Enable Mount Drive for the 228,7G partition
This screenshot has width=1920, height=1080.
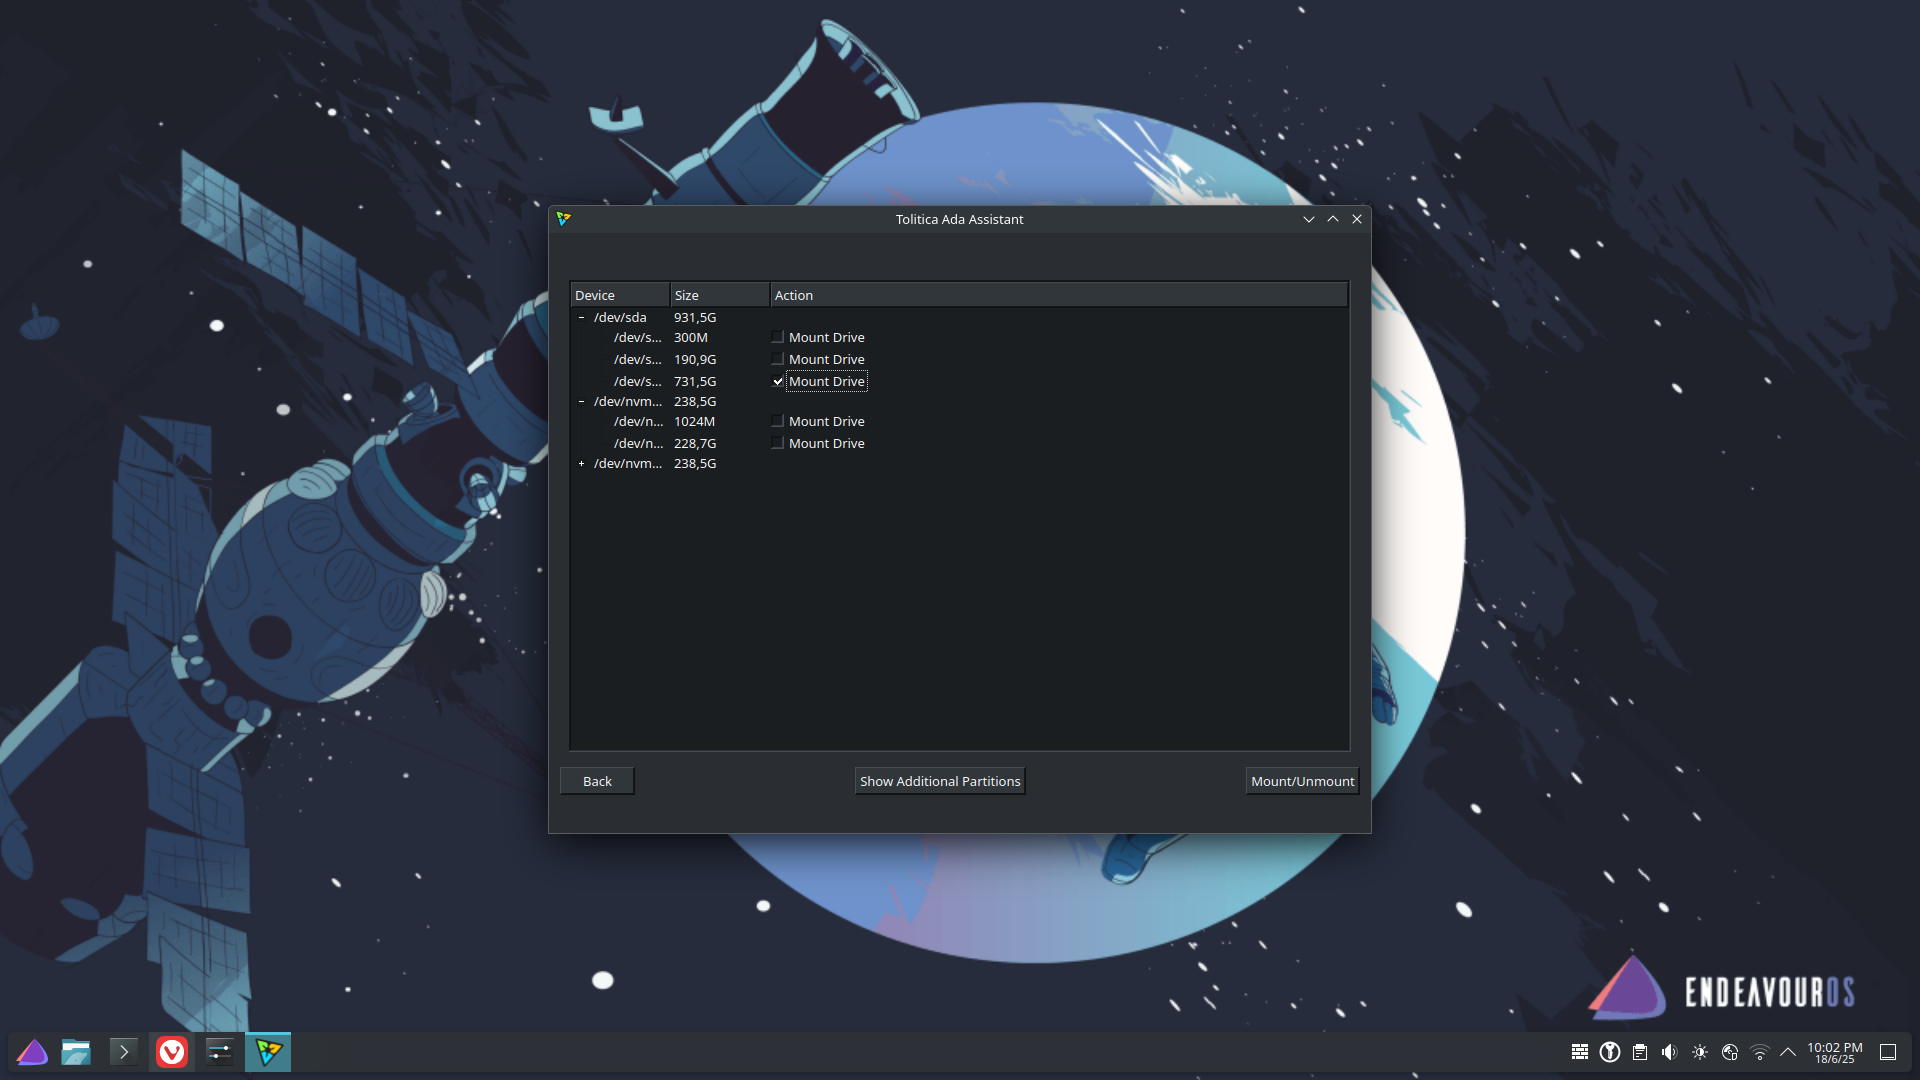[x=778, y=444]
